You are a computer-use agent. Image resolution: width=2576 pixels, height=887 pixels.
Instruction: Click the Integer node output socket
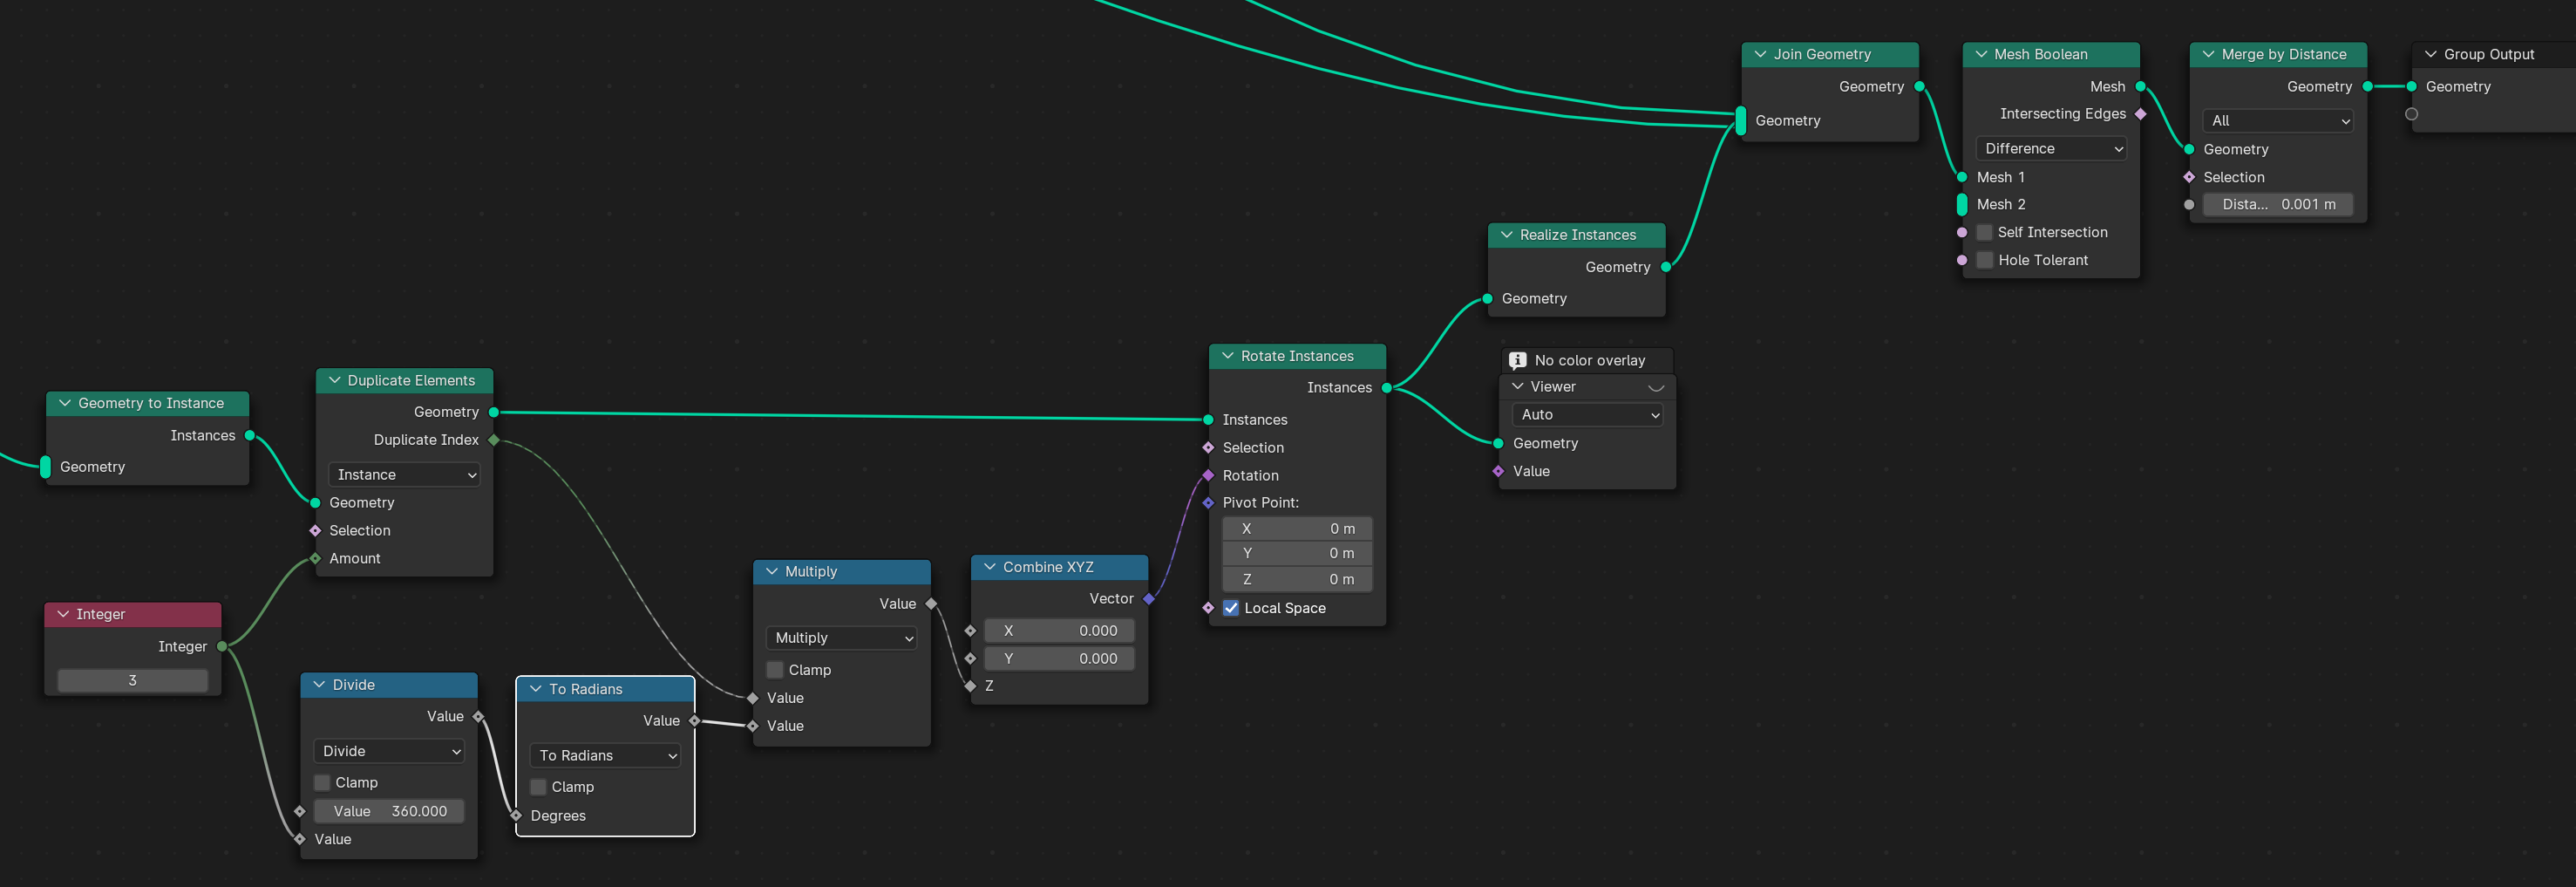[222, 647]
